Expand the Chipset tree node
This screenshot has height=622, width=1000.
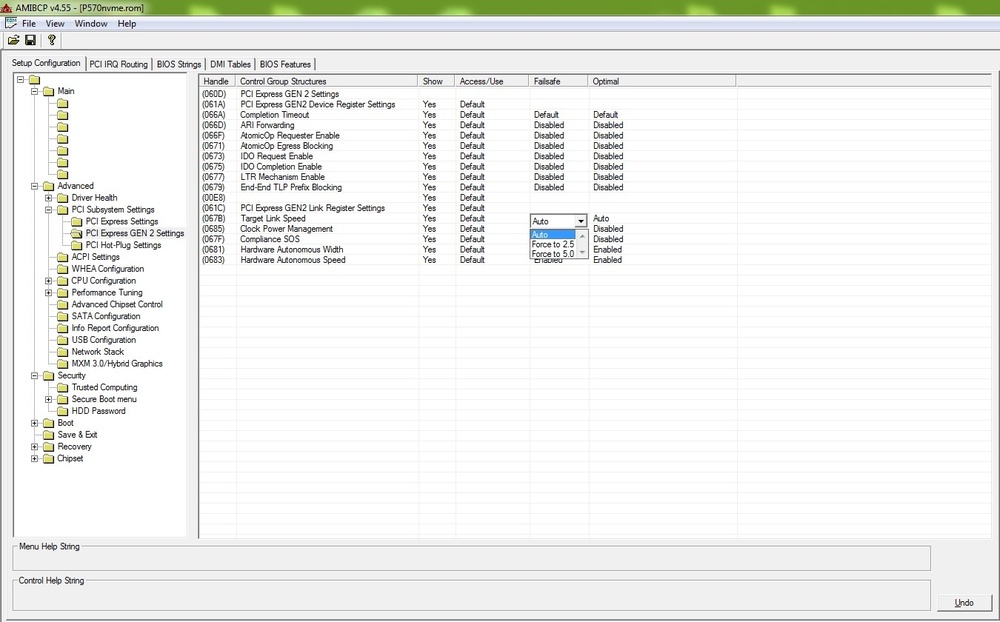click(x=34, y=459)
